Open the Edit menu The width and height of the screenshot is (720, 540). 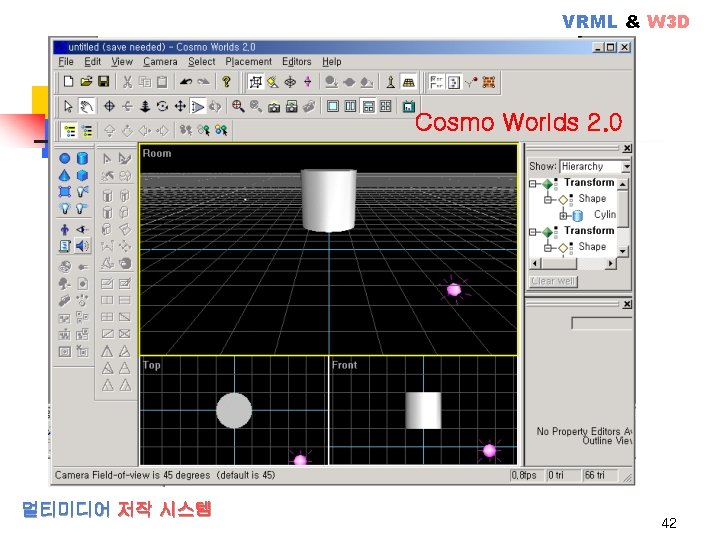pos(92,62)
